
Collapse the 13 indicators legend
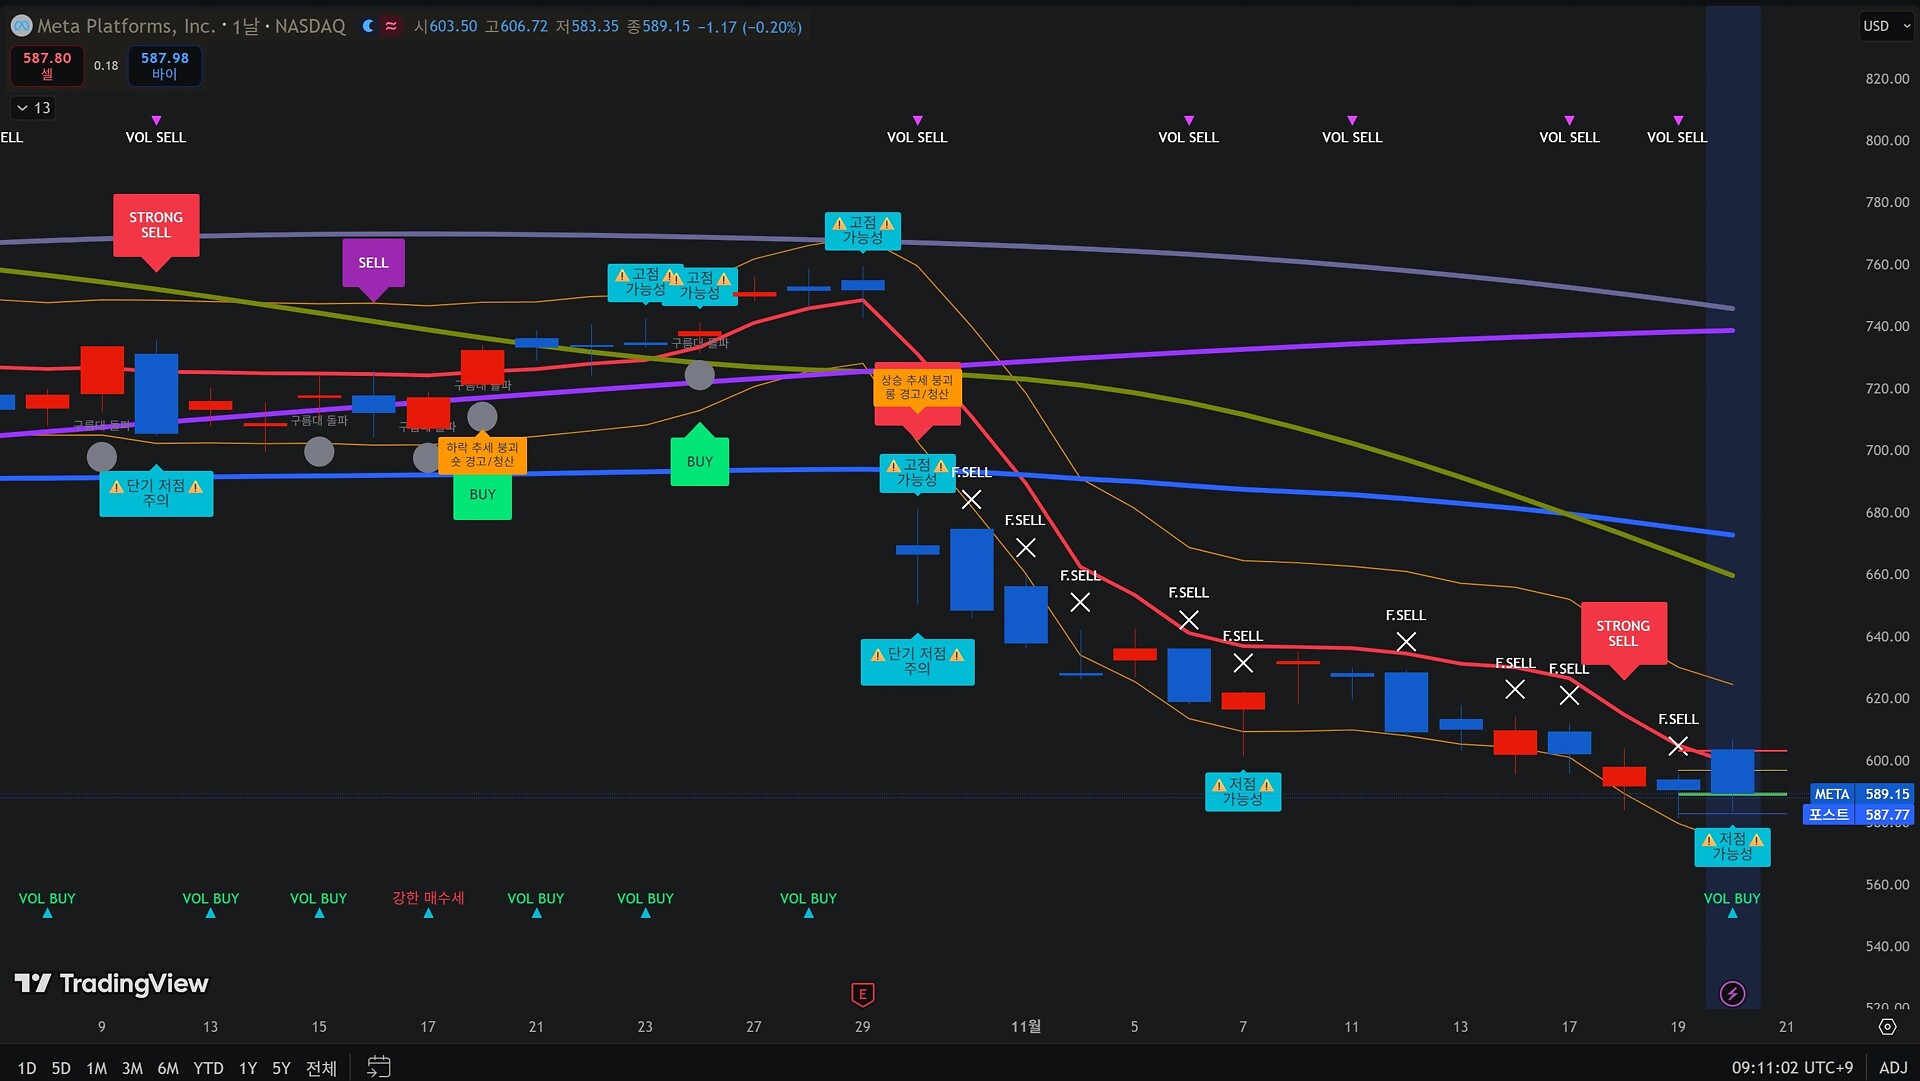point(33,108)
